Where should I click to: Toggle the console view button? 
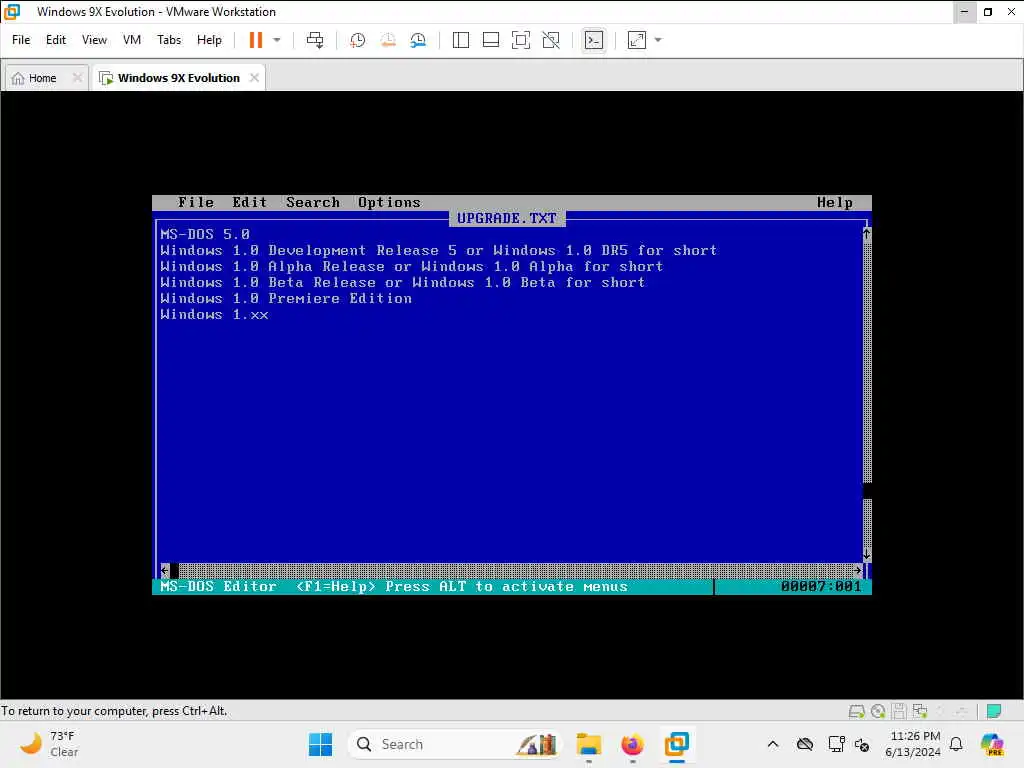(x=594, y=40)
